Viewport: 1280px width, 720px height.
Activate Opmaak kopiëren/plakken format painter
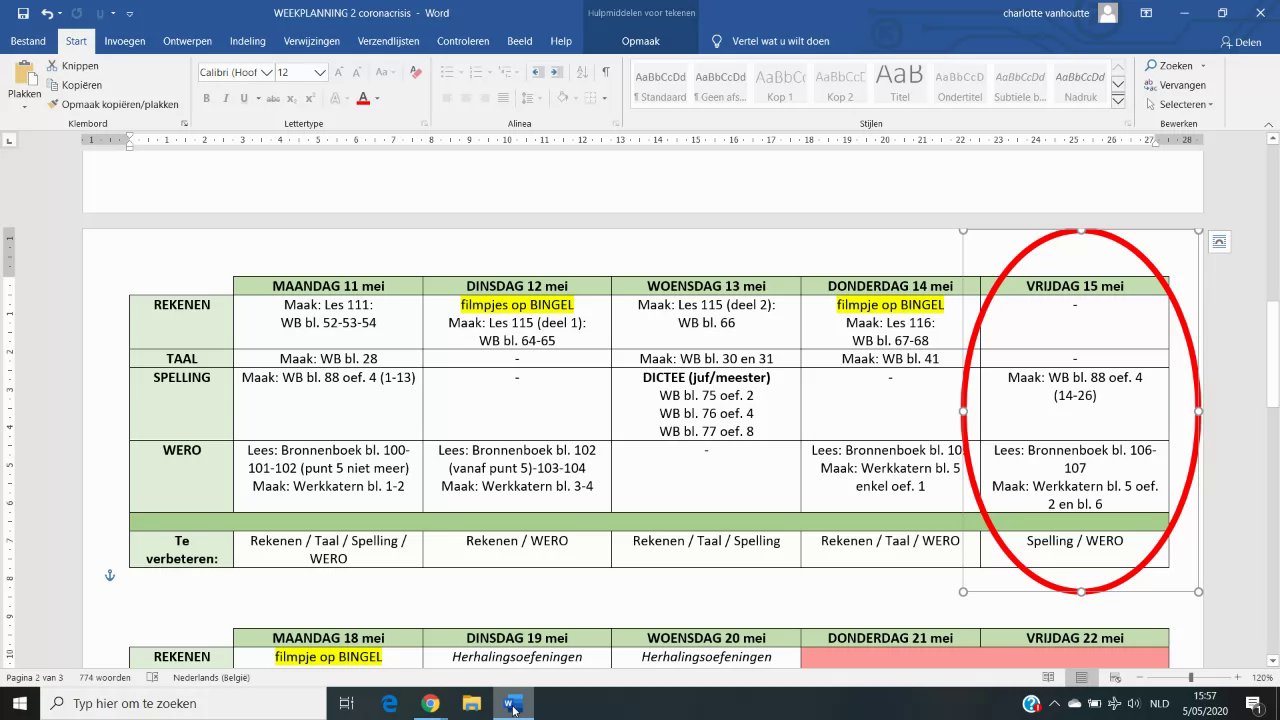[112, 104]
